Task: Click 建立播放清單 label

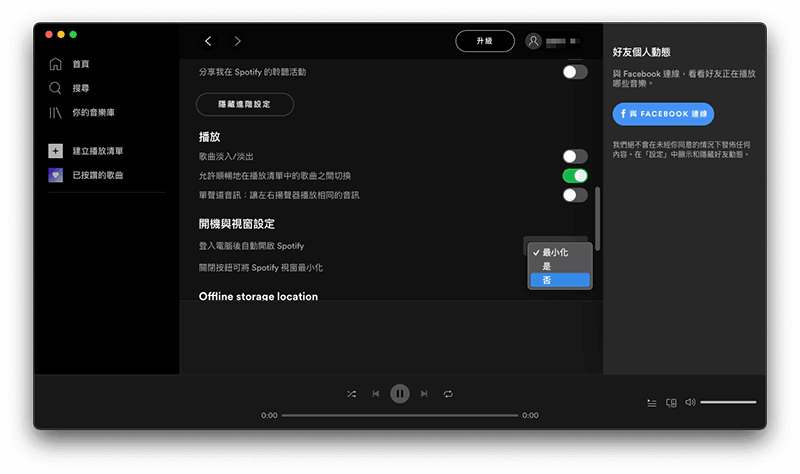Action: click(97, 151)
